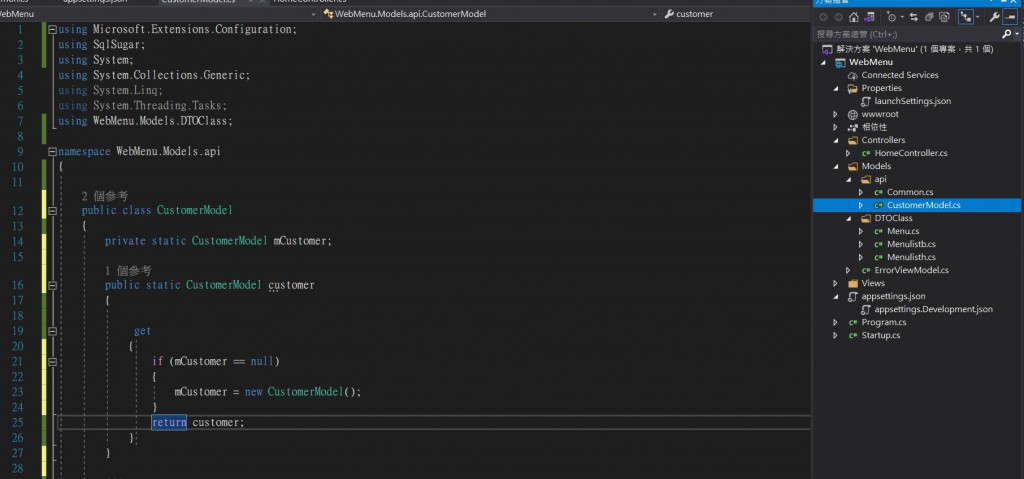Collapse the Properties node arrow
Screen dimensions: 1024x479
pyautogui.click(x=835, y=88)
